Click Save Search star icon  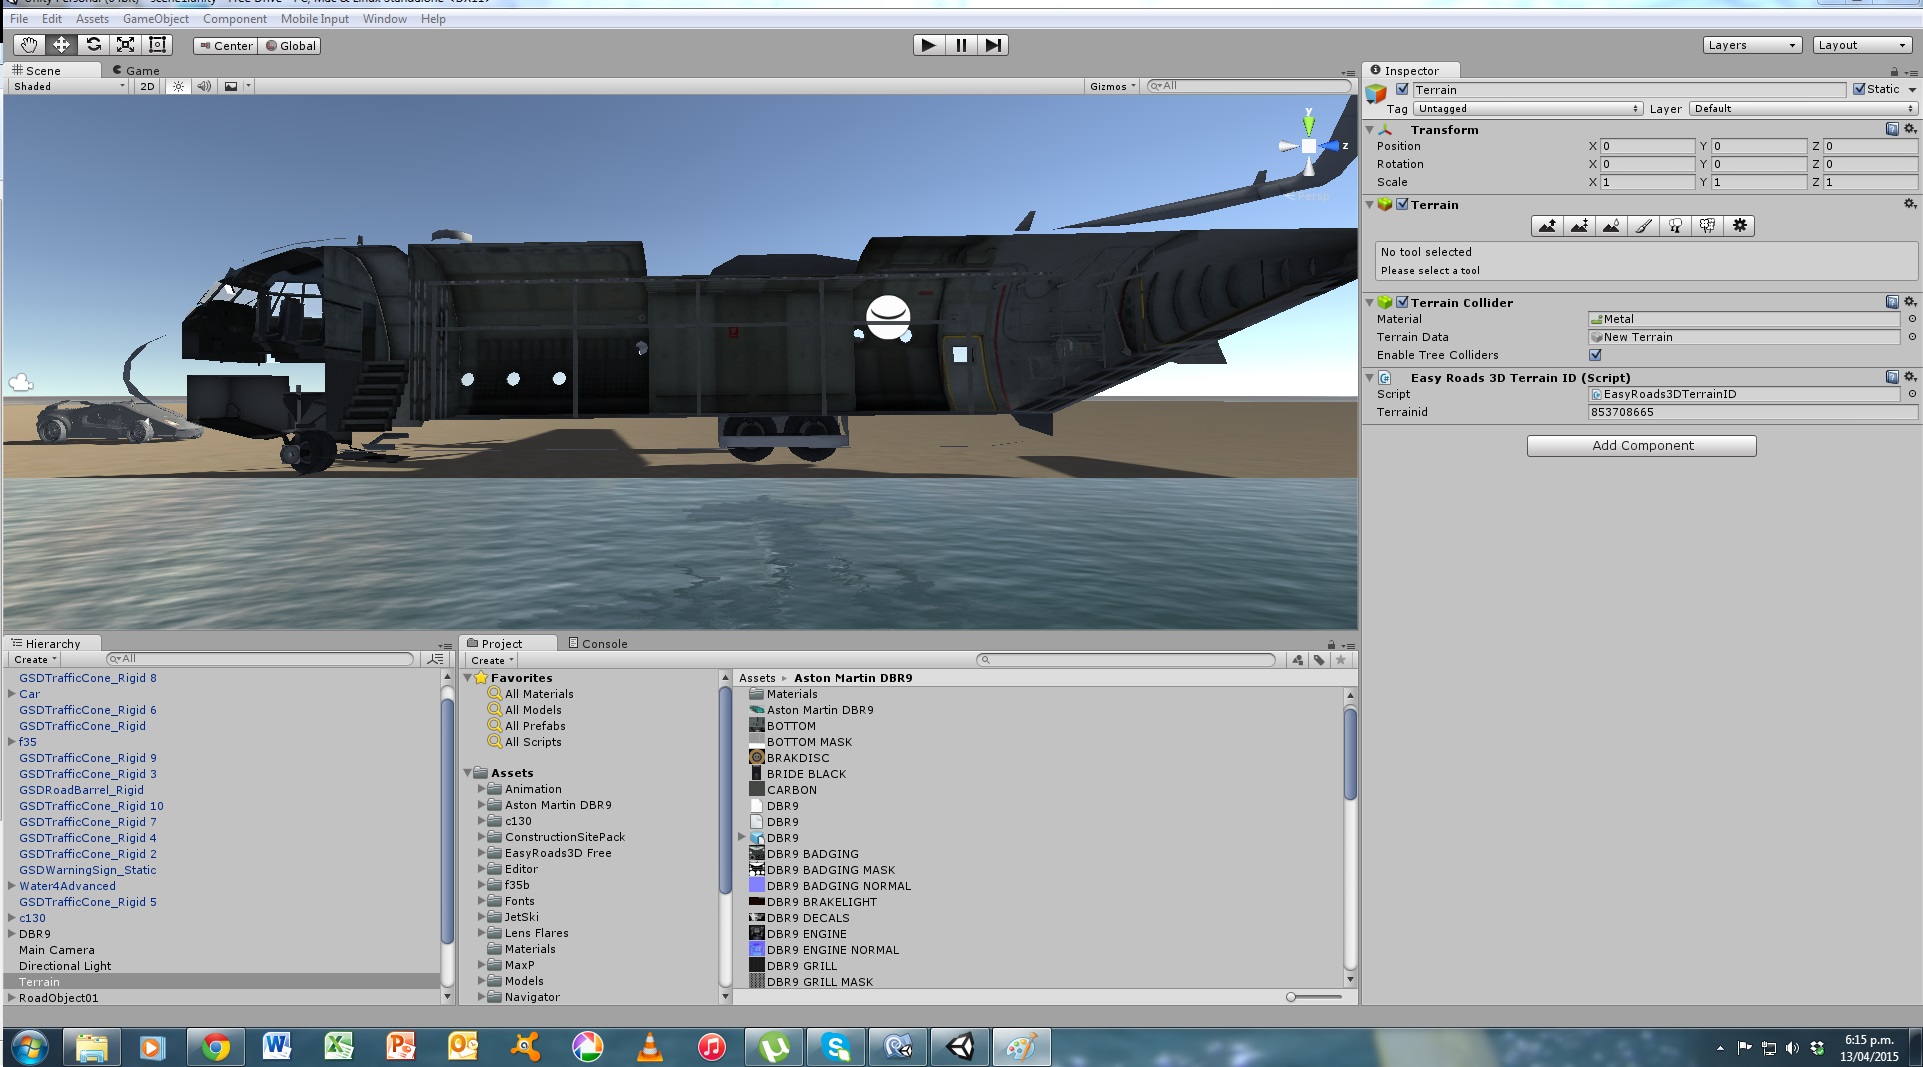click(1341, 660)
